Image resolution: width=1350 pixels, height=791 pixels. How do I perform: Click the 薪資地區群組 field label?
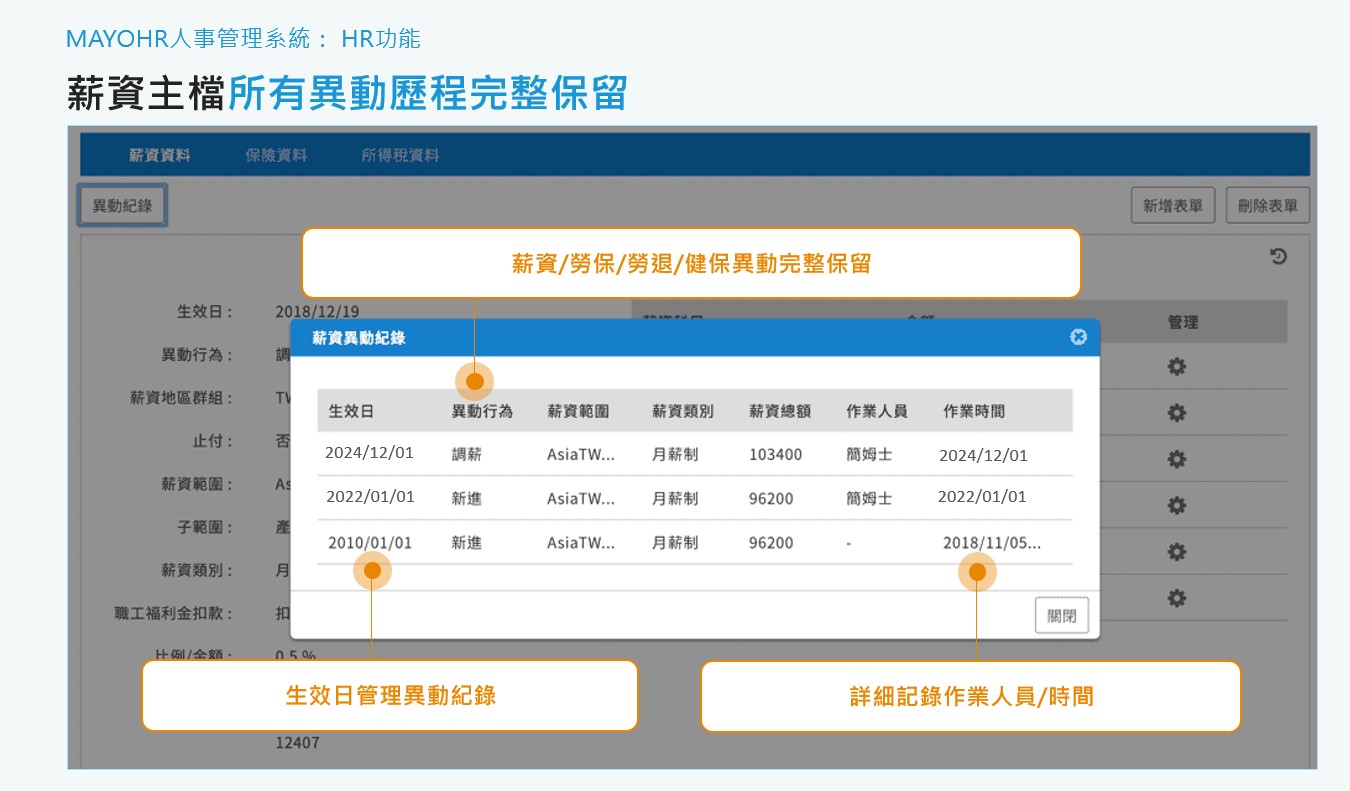coord(182,398)
